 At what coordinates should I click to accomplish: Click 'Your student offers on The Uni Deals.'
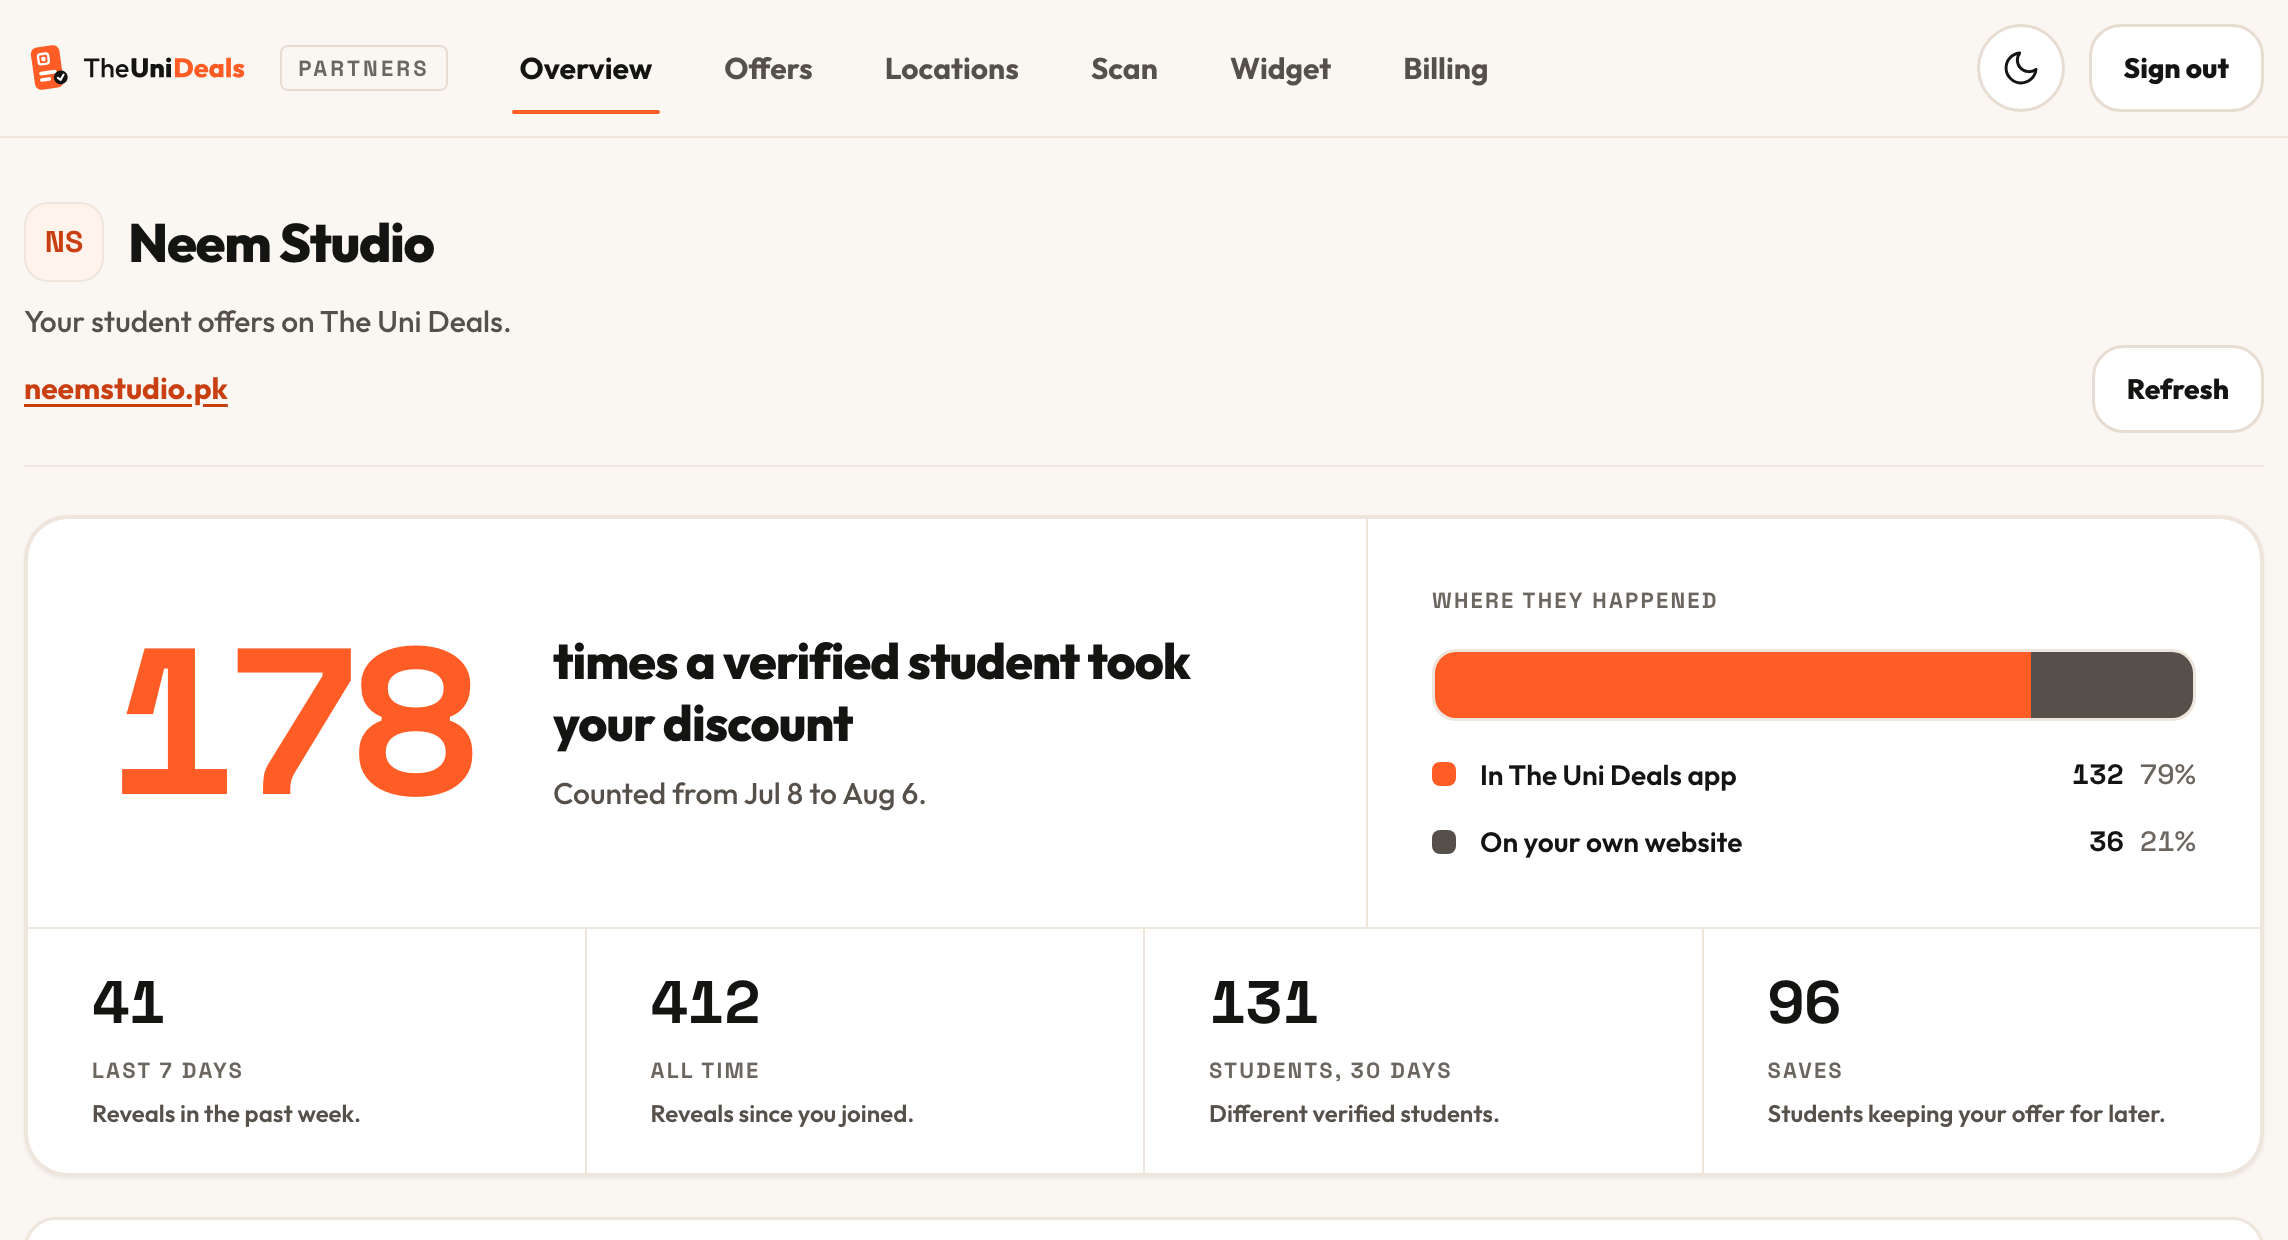(267, 322)
